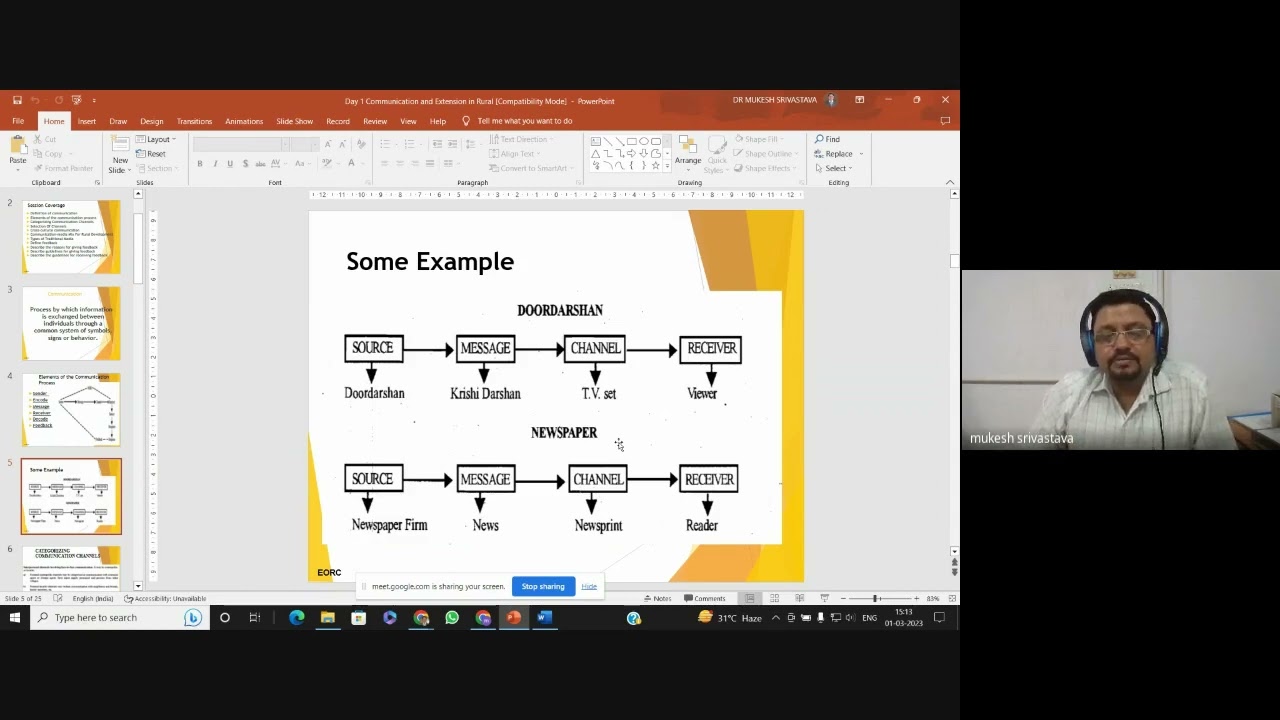The height and width of the screenshot is (720, 1280).
Task: Switch to Reading view icon
Action: click(799, 598)
